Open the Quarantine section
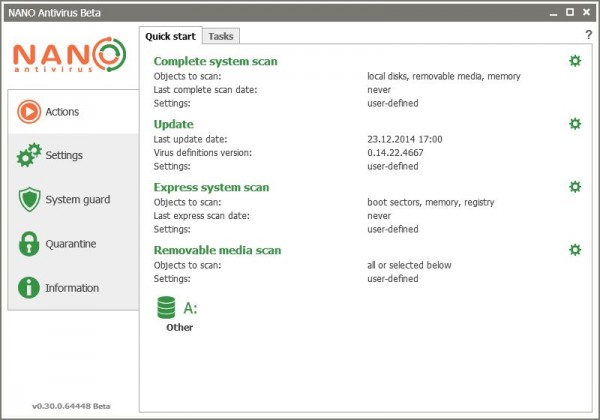Viewport: 600px width, 420px height. point(73,244)
